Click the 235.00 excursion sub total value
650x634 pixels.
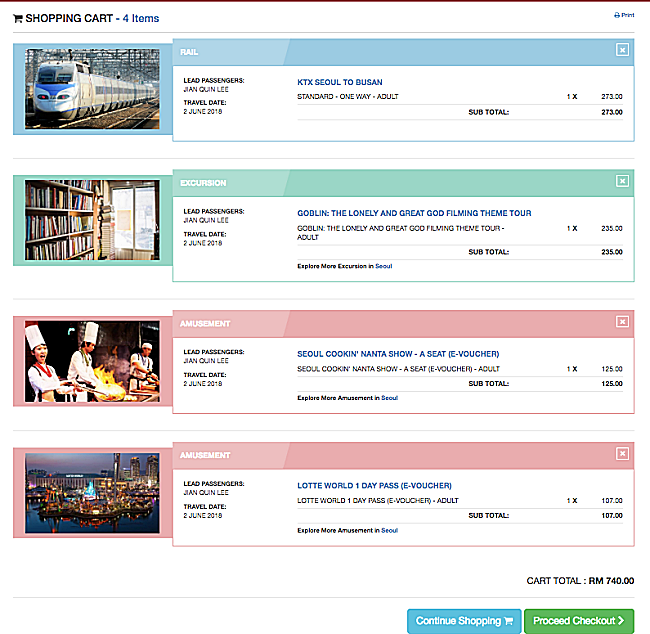[x=612, y=252]
